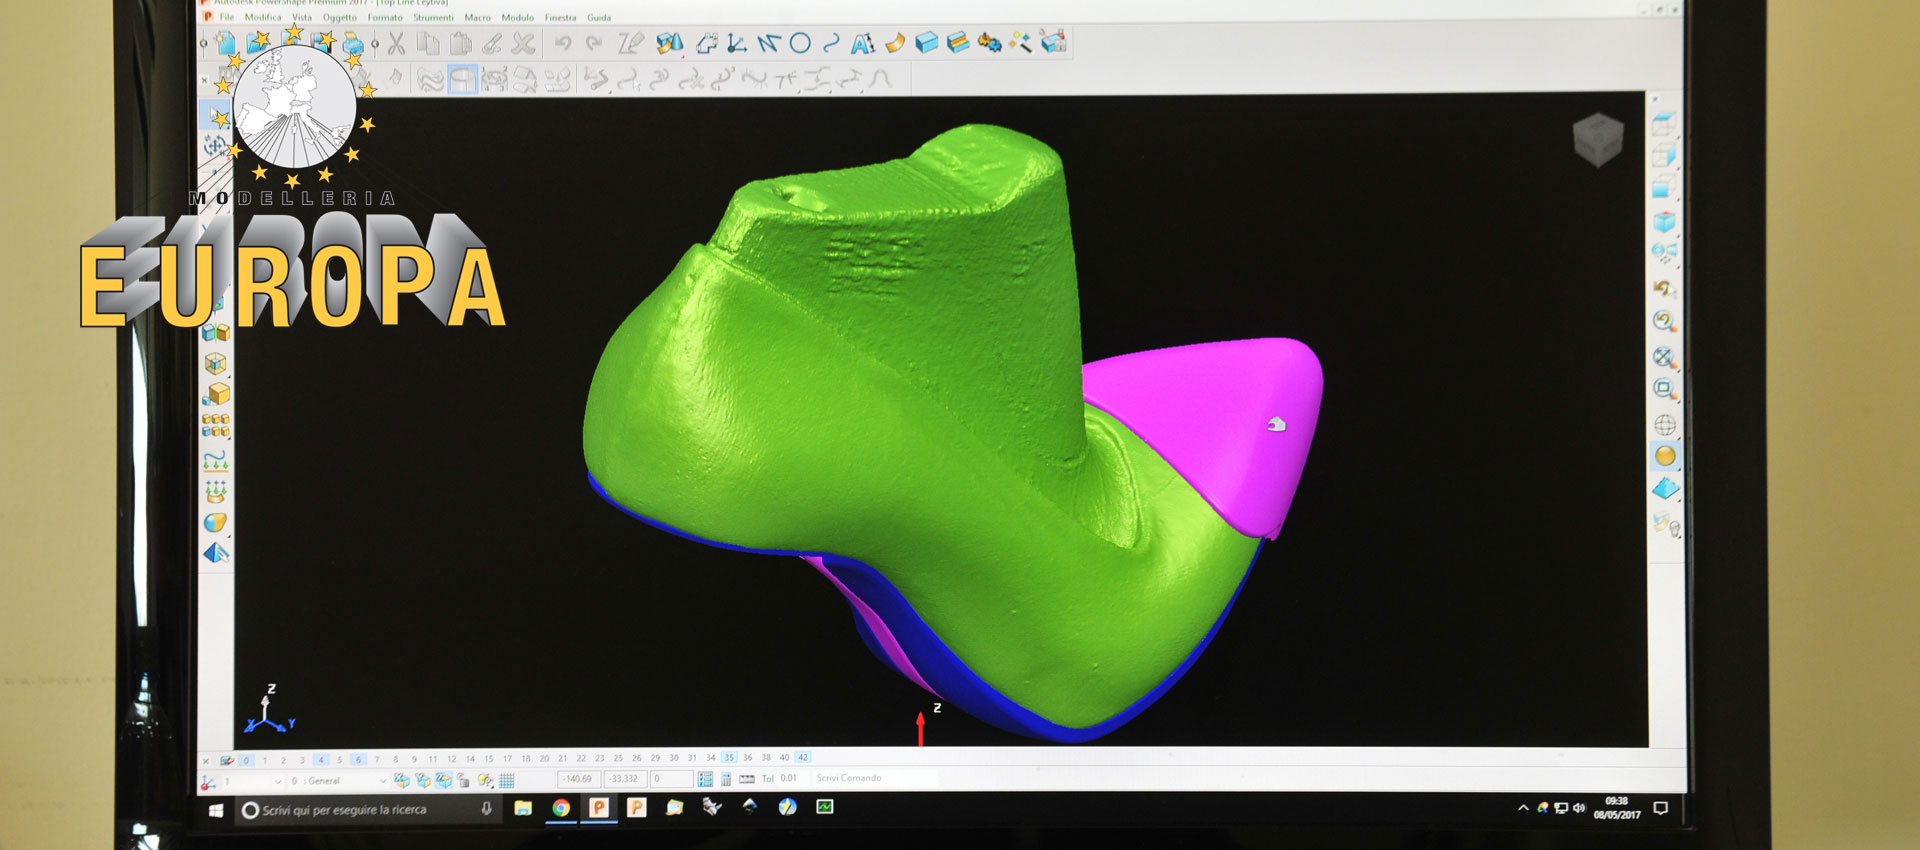1920x850 pixels.
Task: Click the highlighted surface edit icon
Action: point(462,79)
